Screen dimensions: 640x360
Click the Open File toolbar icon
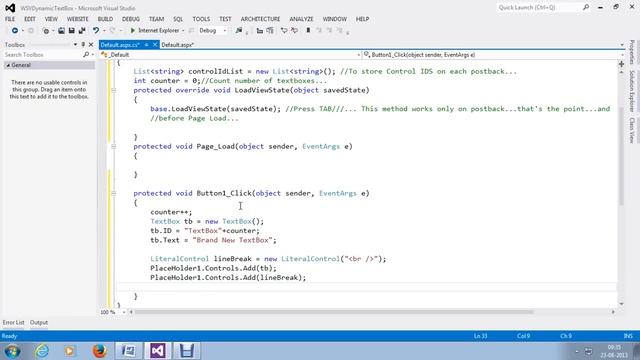pos(61,31)
